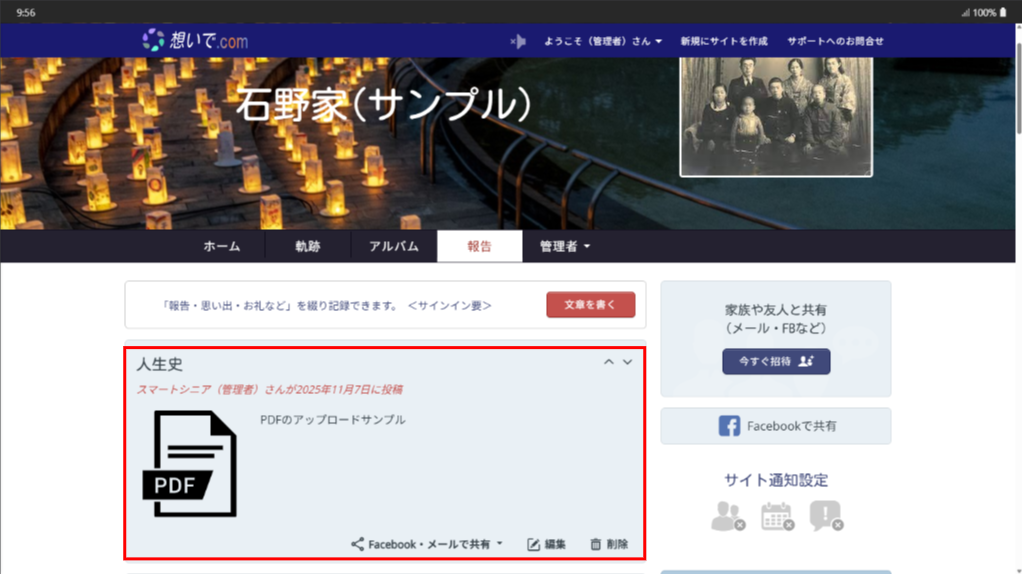Click the sound icon in header
This screenshot has width=1022, height=574.
click(x=517, y=41)
